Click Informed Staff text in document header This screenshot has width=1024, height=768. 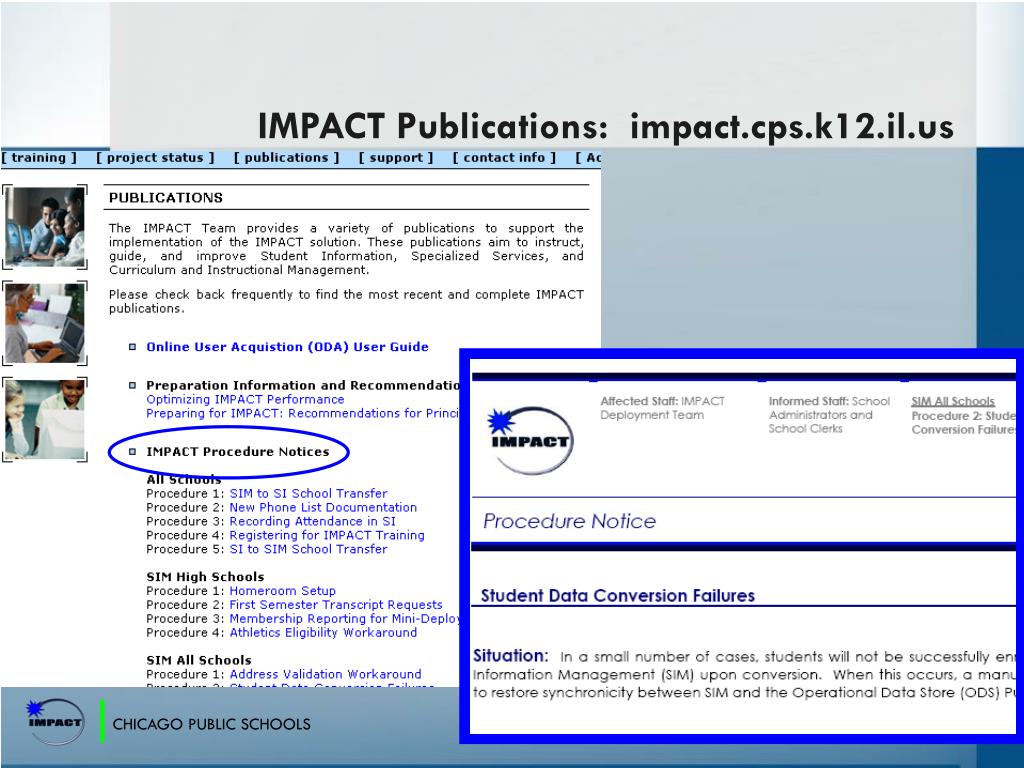(829, 415)
